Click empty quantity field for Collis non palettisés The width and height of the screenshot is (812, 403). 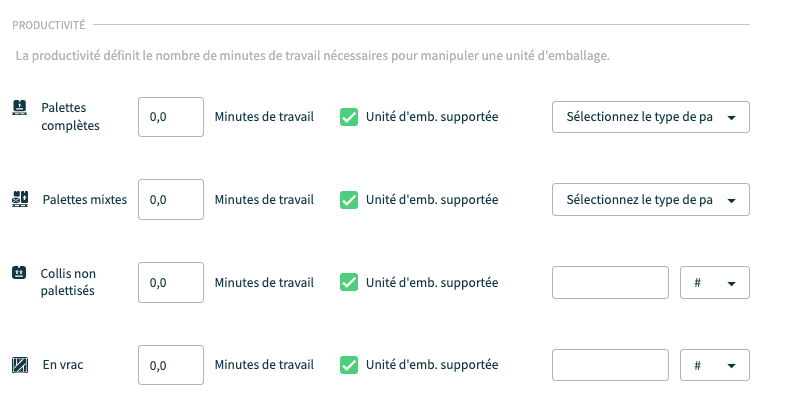pos(610,283)
